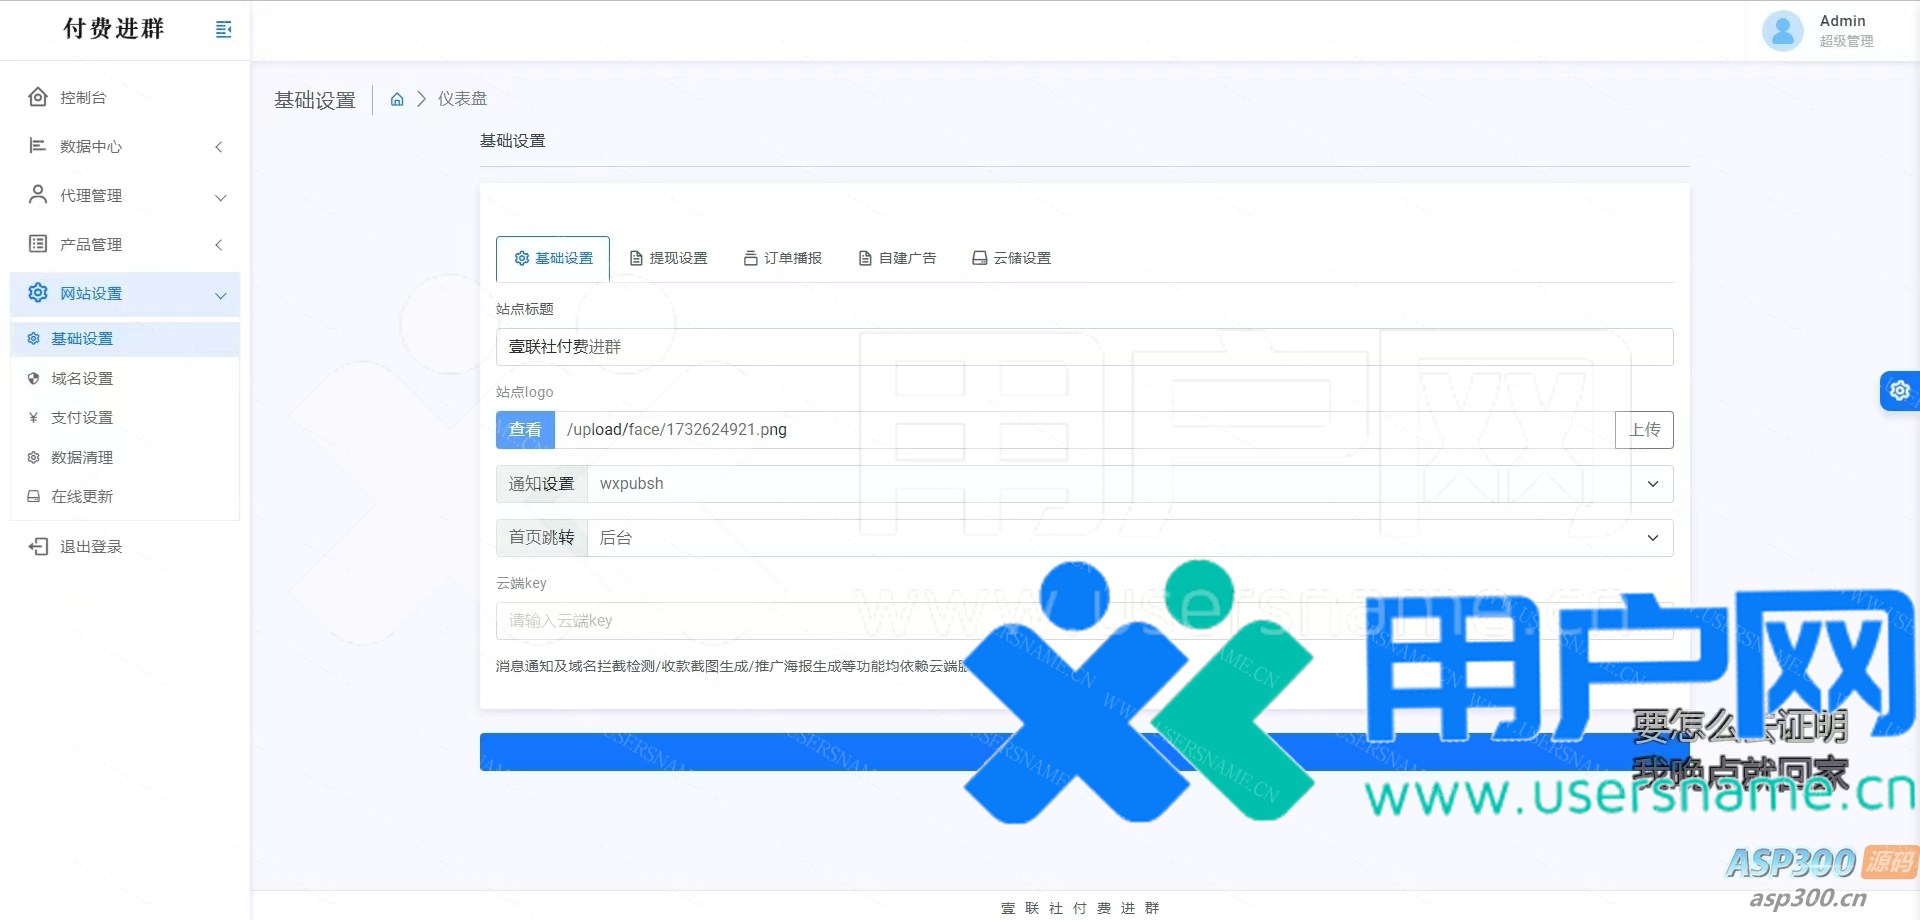Click the 查看 button for site logo
This screenshot has height=920, width=1920.
tap(525, 430)
